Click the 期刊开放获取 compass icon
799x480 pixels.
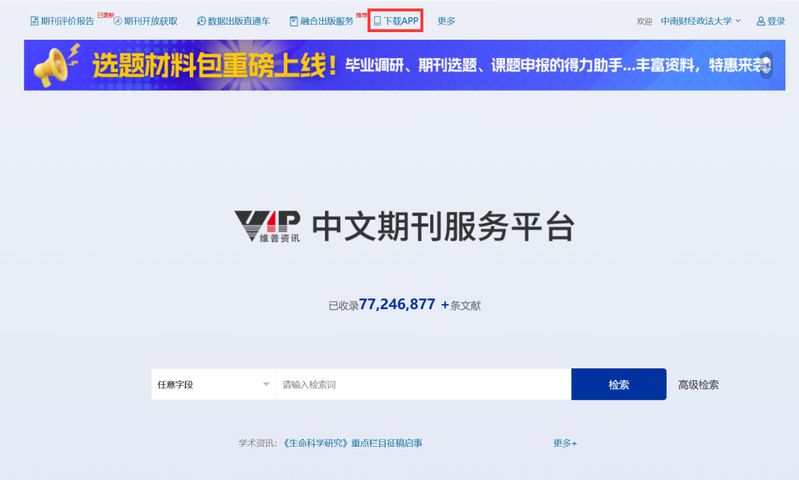tap(117, 21)
